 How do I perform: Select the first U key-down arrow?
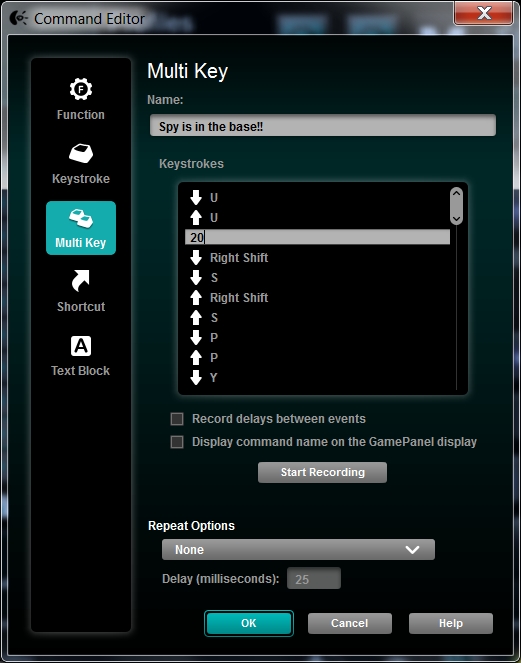coord(195,197)
